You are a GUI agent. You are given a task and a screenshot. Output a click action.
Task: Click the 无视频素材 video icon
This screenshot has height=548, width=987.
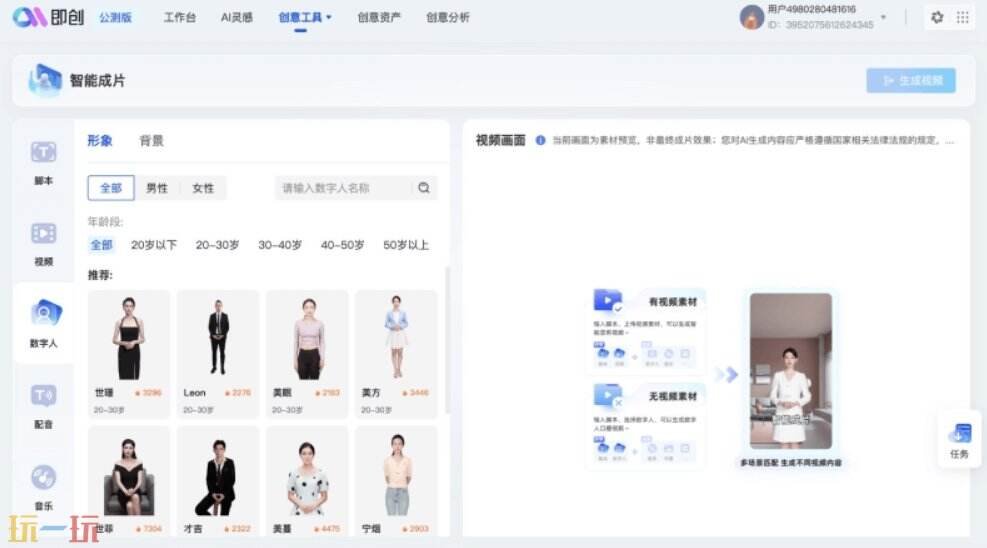click(x=607, y=395)
